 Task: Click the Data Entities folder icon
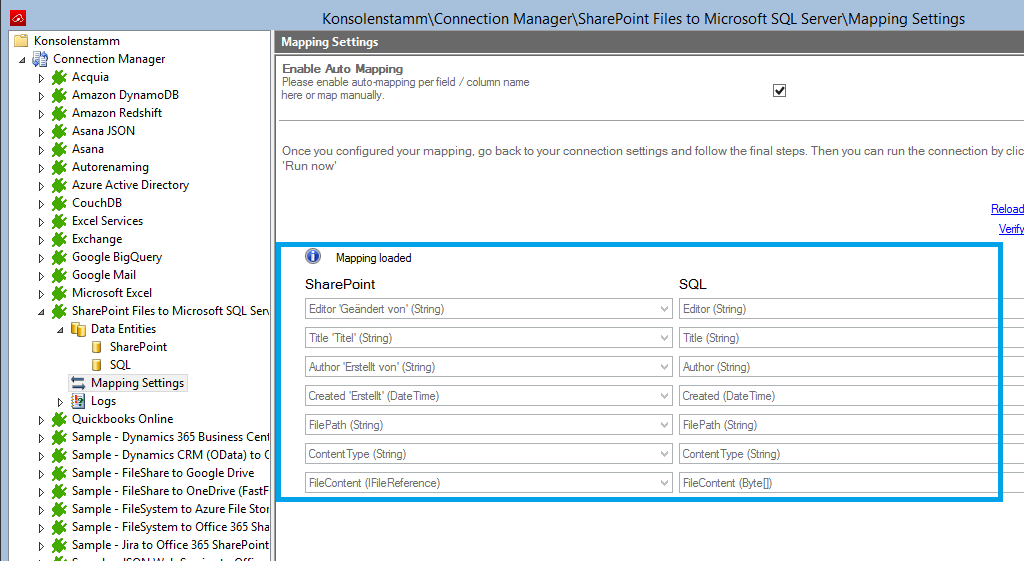(x=78, y=329)
